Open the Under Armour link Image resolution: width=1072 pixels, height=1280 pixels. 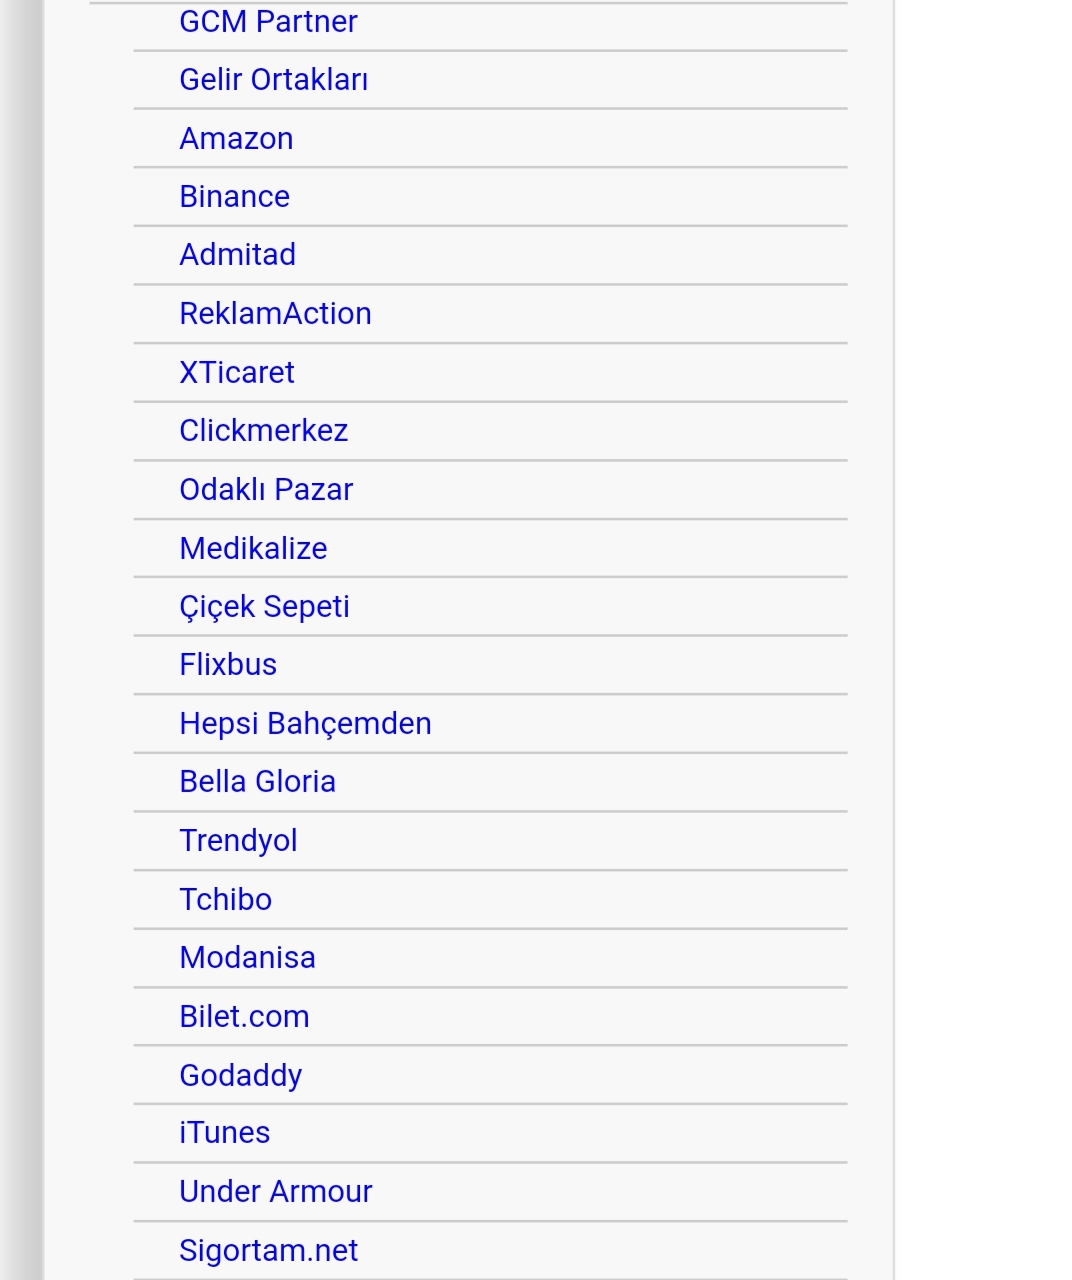coord(275,1192)
